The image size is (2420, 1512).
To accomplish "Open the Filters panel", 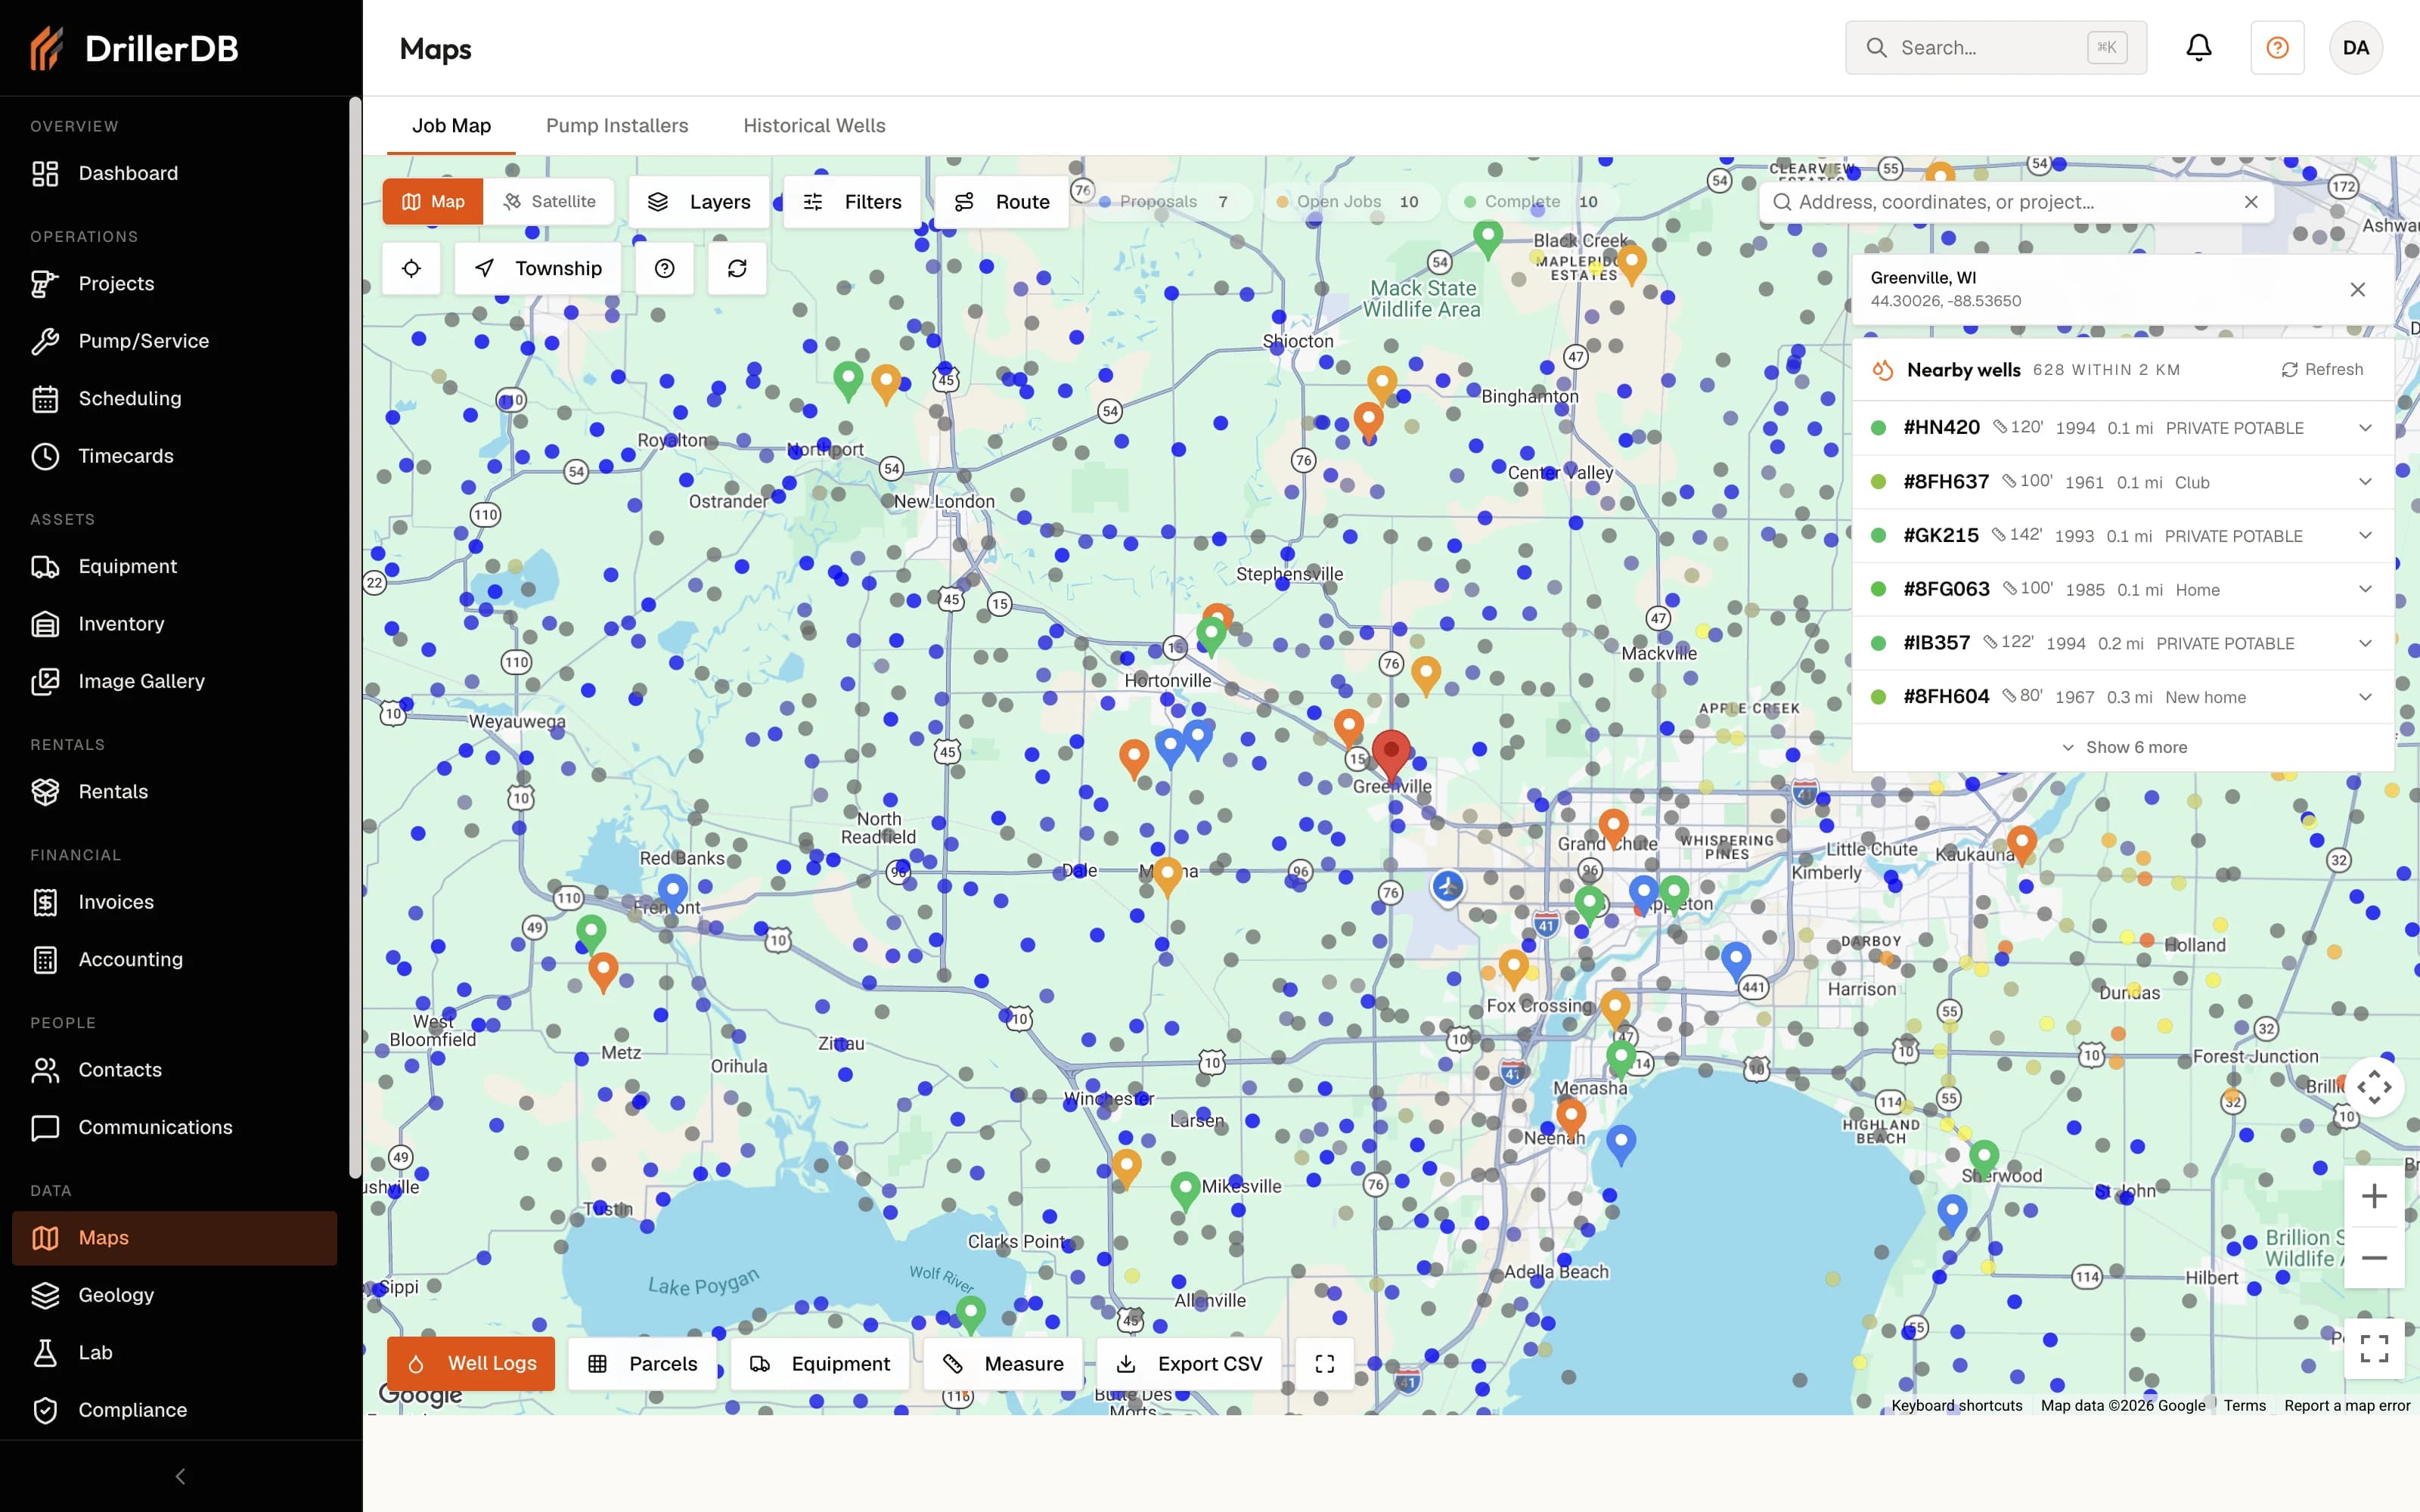I will 852,202.
